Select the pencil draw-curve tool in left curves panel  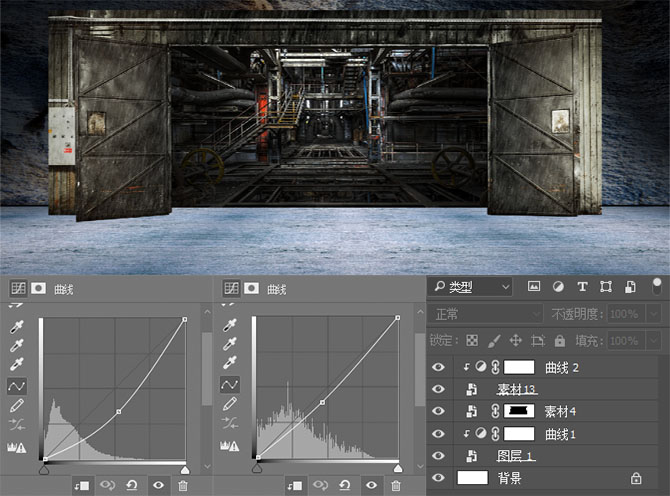(17, 406)
